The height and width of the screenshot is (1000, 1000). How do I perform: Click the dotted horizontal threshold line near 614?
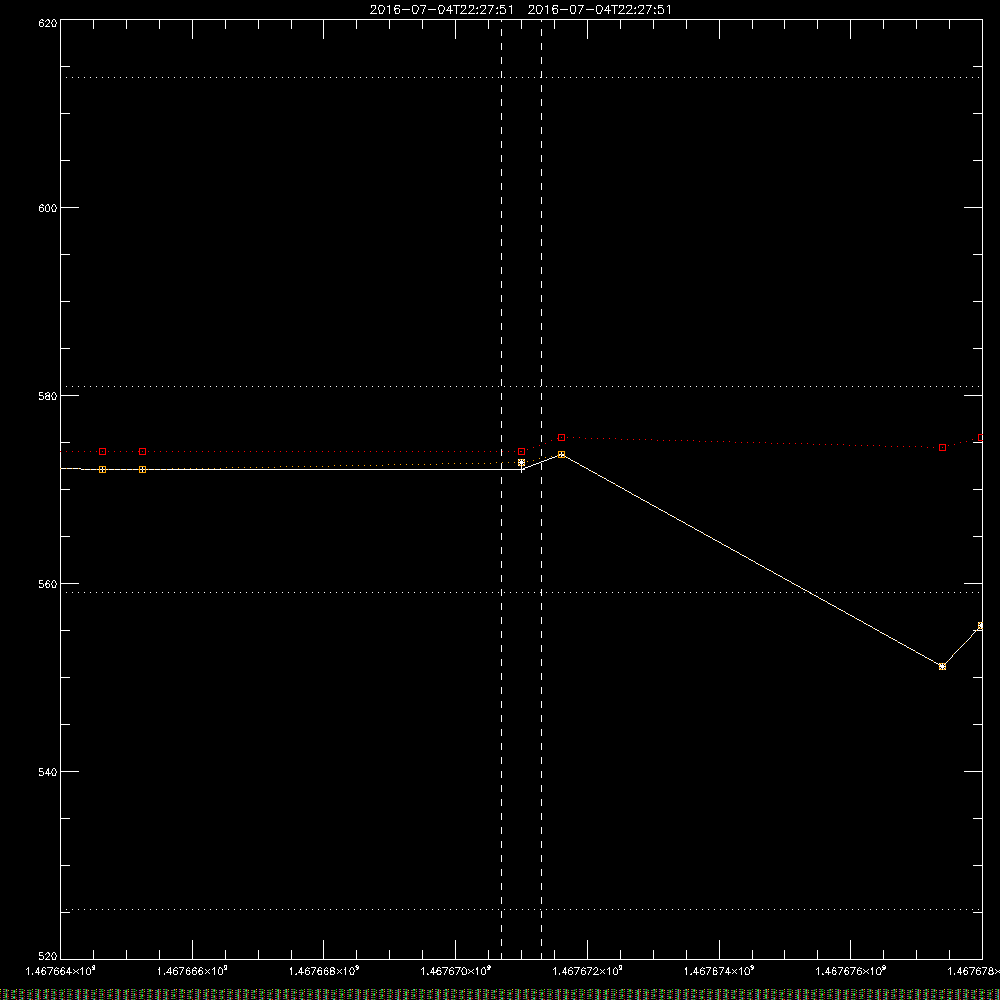521,78
